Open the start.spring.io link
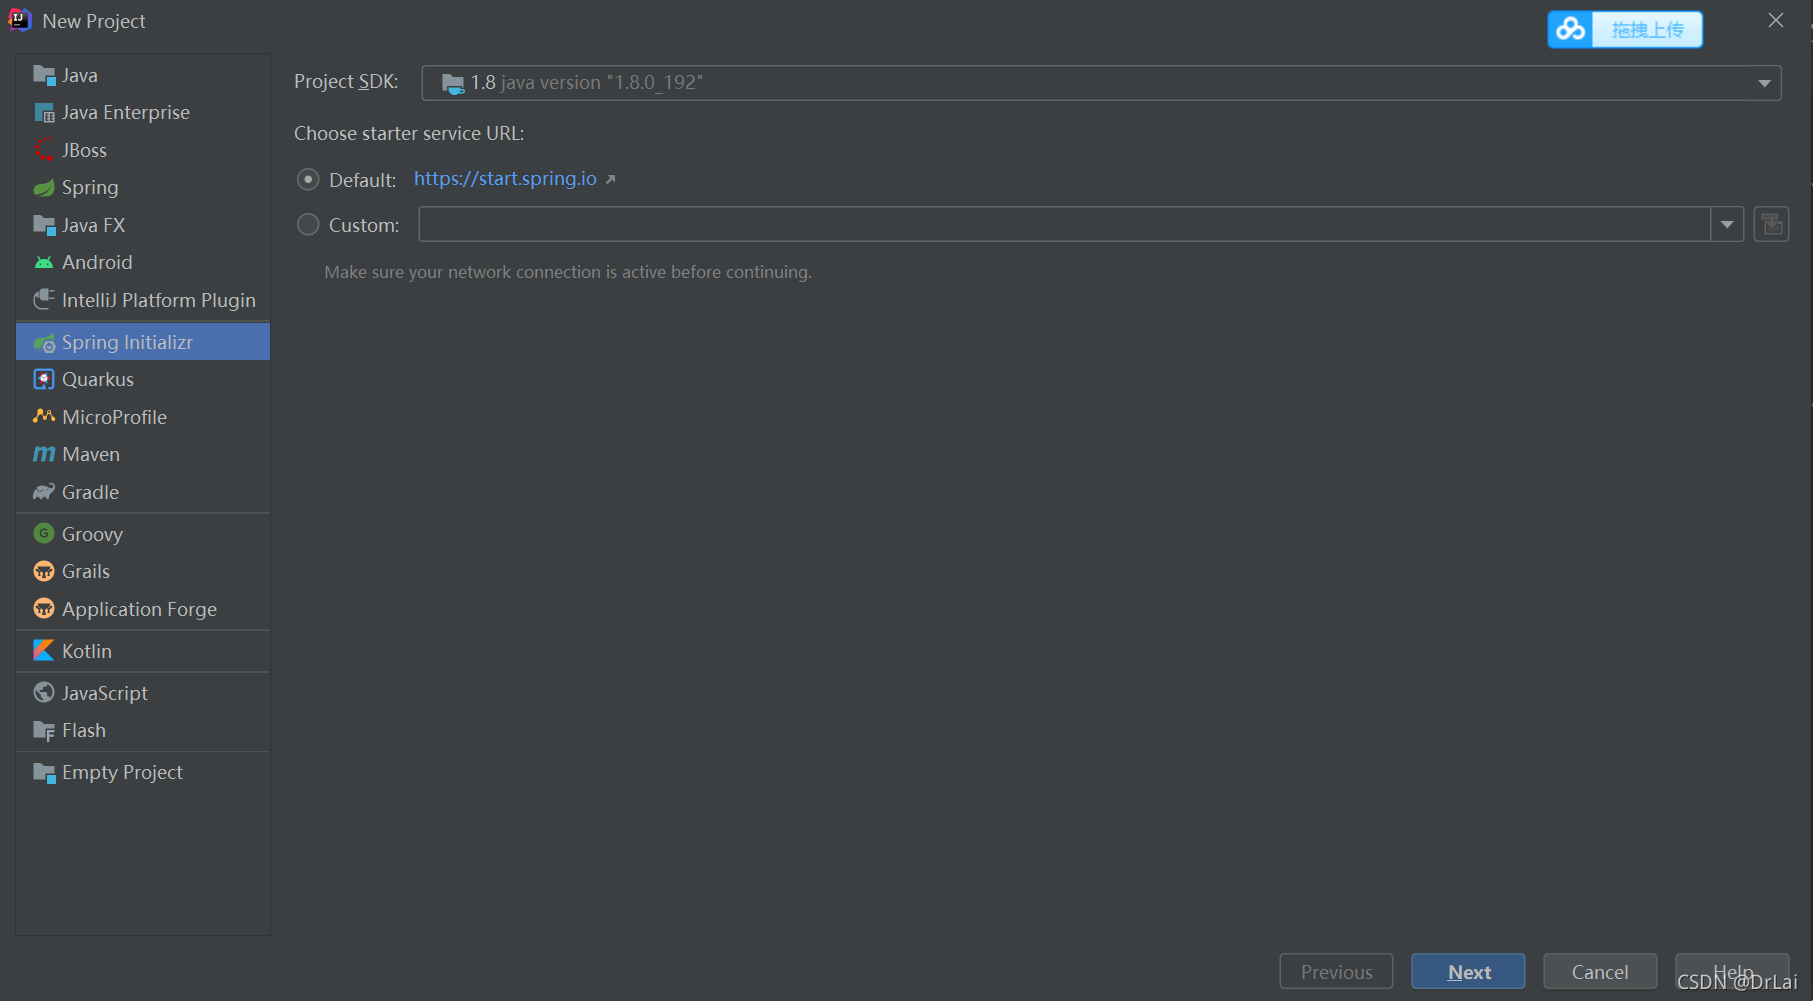The width and height of the screenshot is (1813, 1001). [x=505, y=179]
